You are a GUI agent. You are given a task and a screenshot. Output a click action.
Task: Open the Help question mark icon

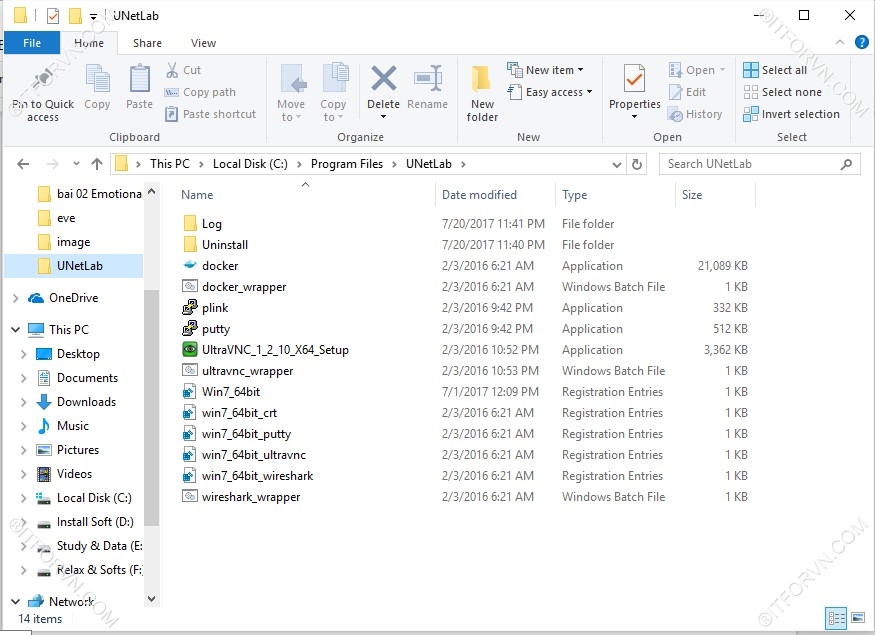pyautogui.click(x=861, y=43)
